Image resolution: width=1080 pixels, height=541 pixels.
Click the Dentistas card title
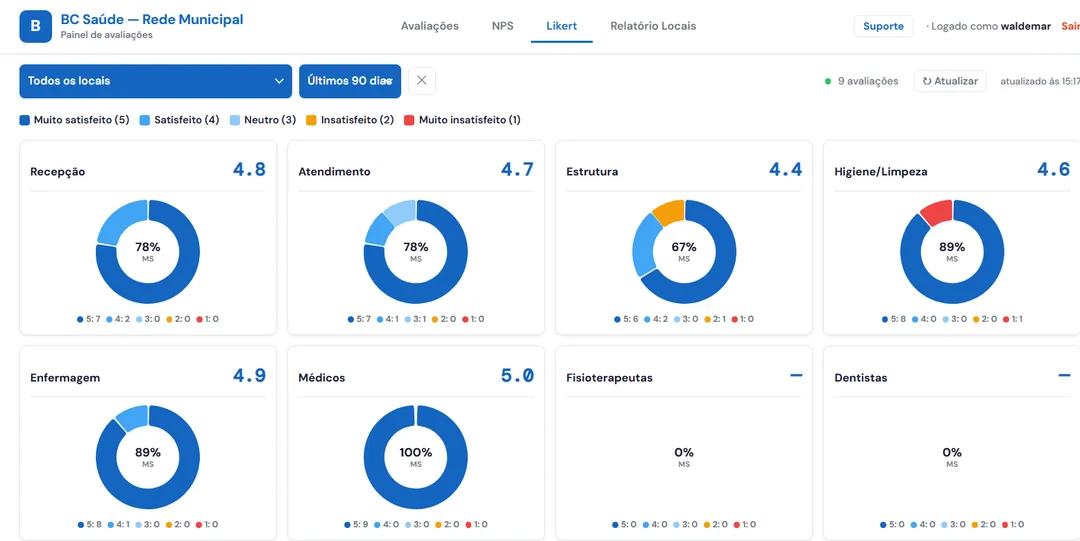click(x=861, y=378)
